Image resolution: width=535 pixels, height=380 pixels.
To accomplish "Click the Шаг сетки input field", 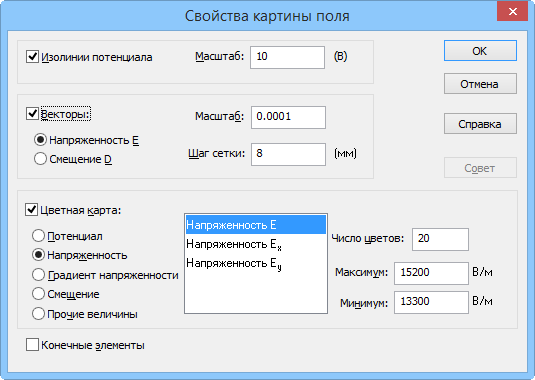I will click(x=288, y=154).
